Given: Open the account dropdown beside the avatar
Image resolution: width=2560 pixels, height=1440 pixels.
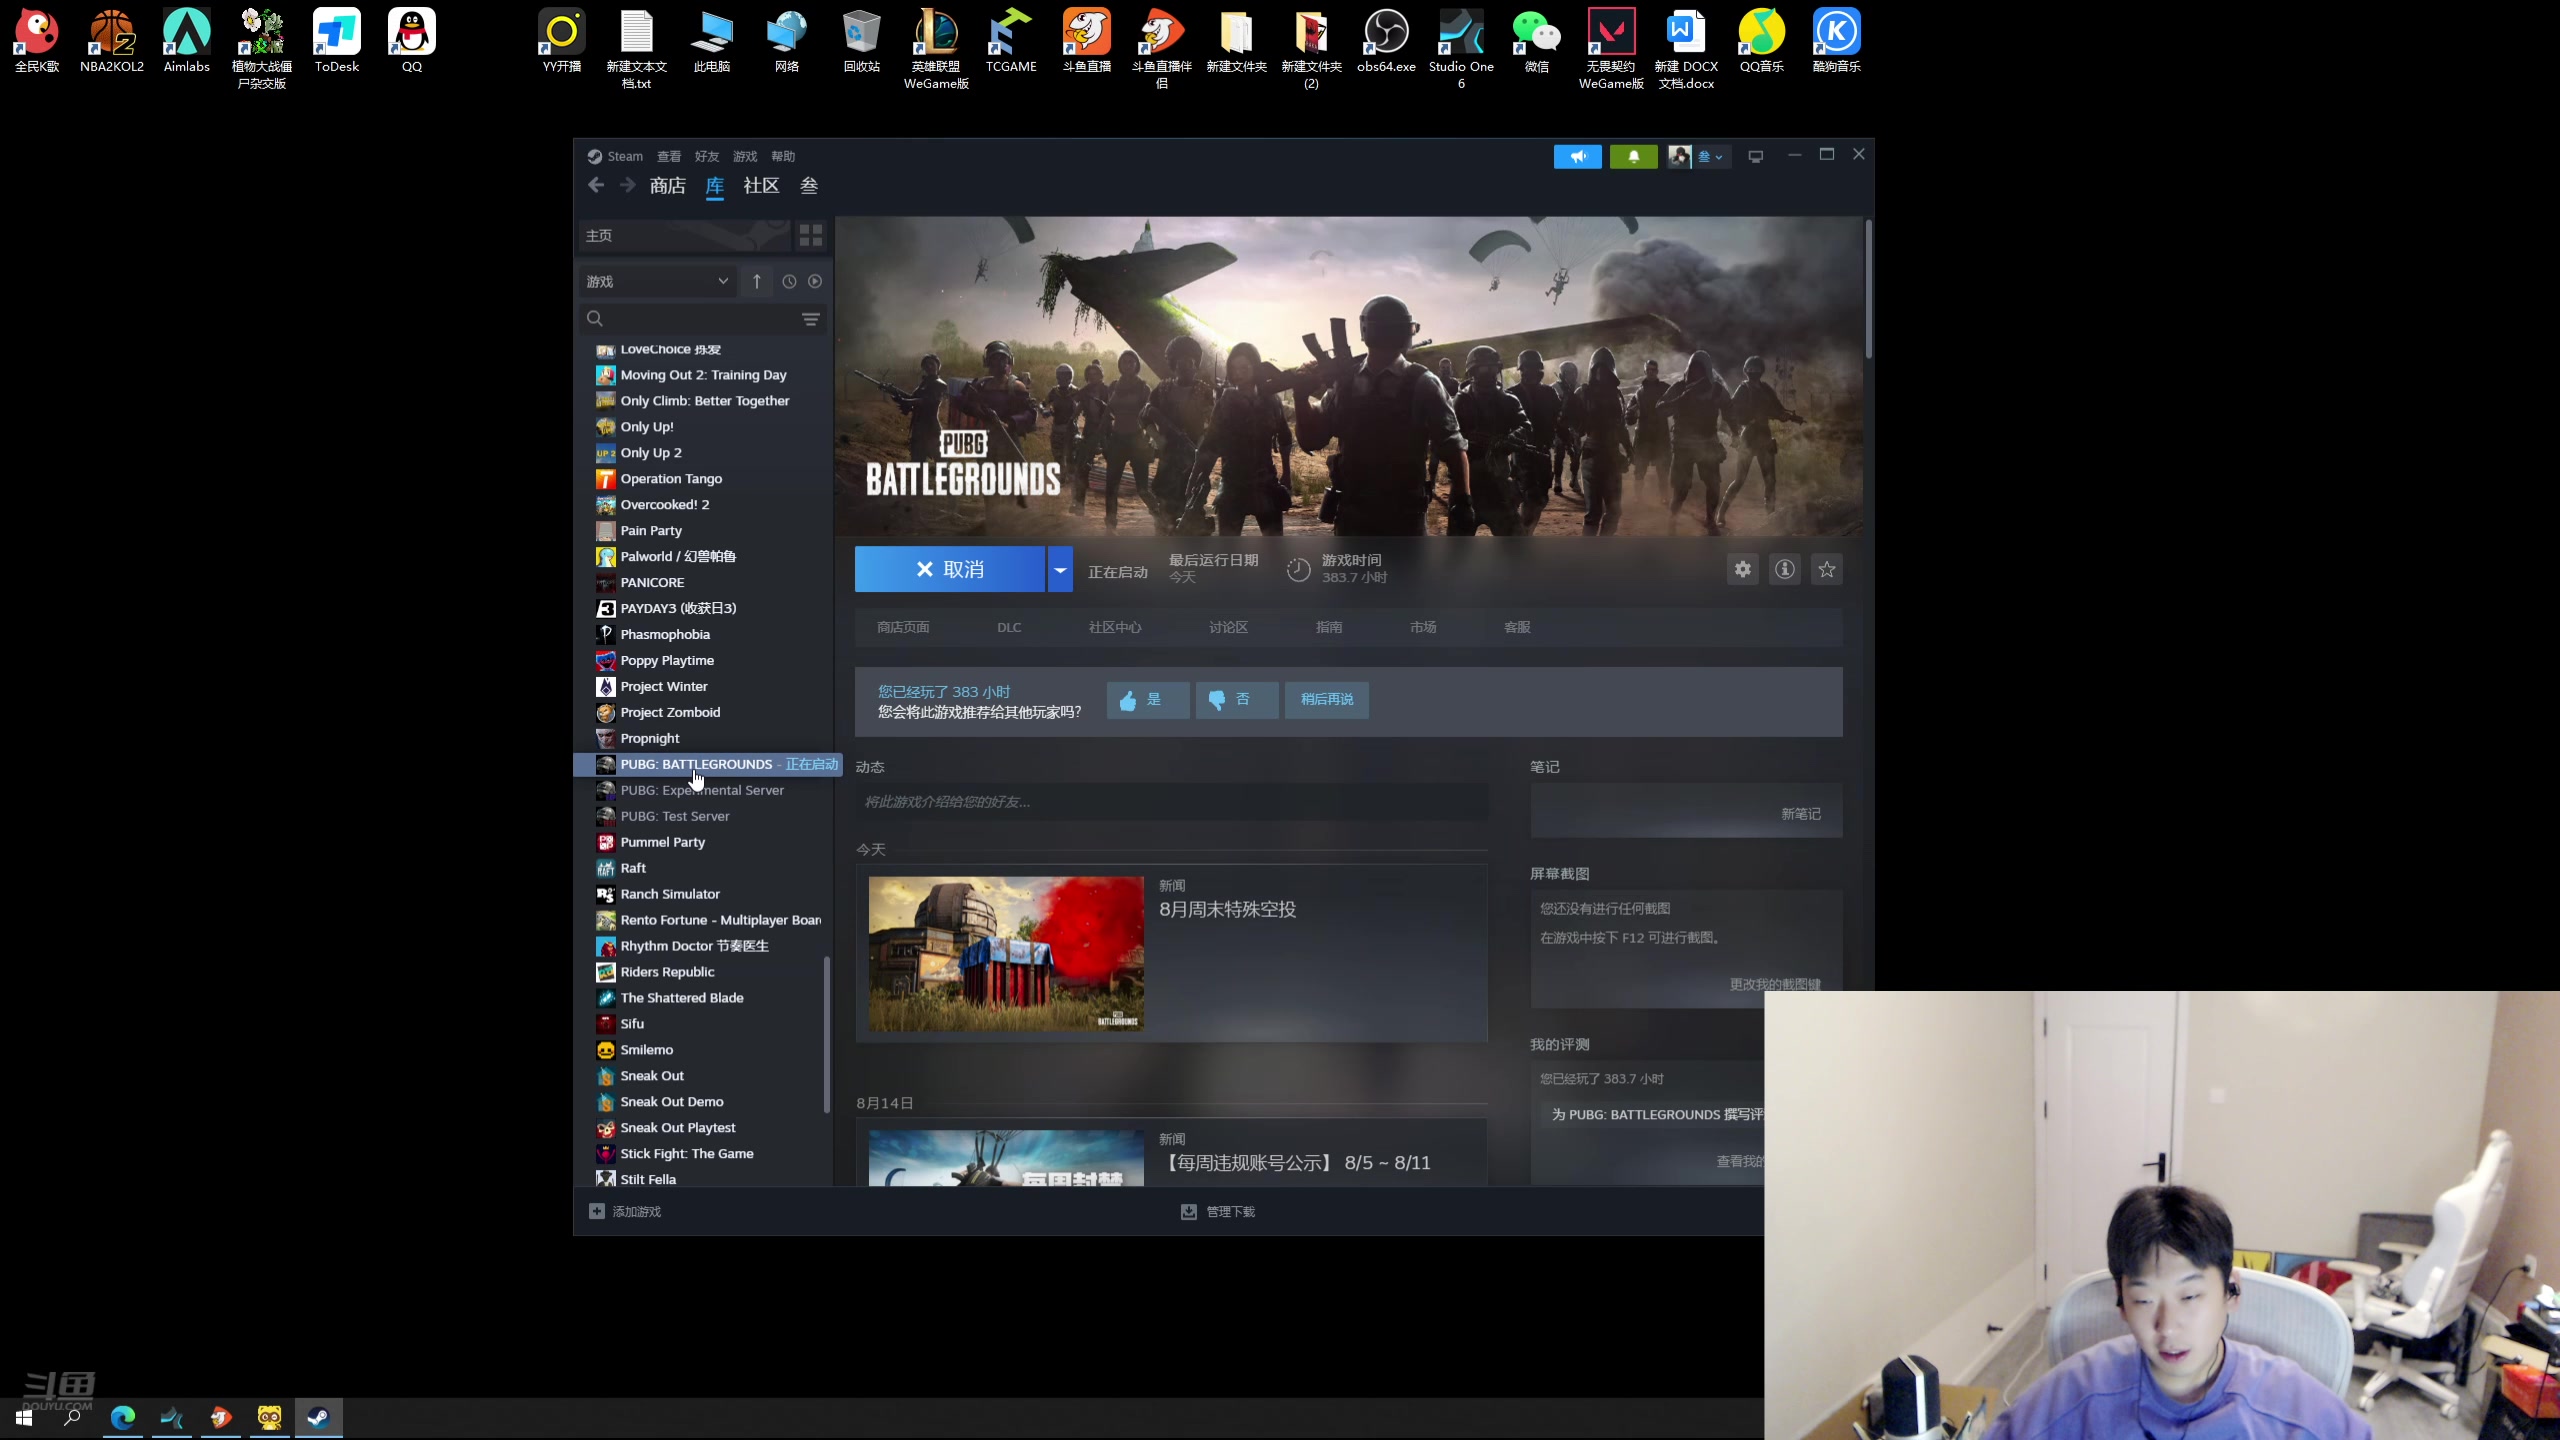Looking at the screenshot, I should [1711, 156].
